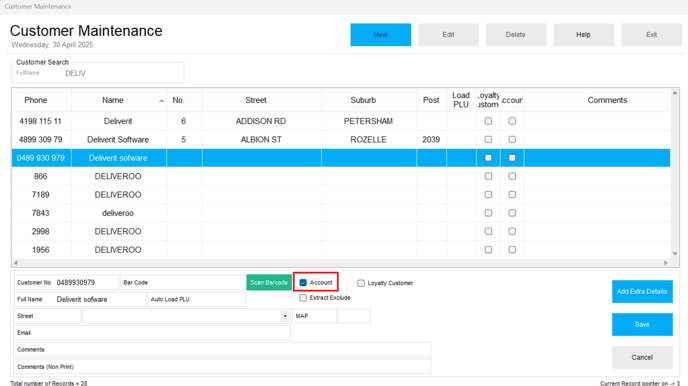Toggle loyalty checkbox in Deliverit row
This screenshot has width=688, height=386.
488,121
